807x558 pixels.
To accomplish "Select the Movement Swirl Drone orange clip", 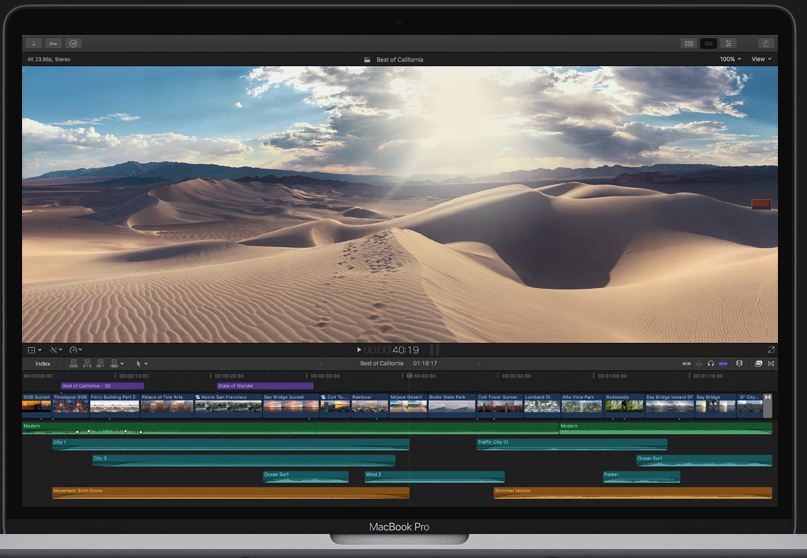I will point(231,493).
